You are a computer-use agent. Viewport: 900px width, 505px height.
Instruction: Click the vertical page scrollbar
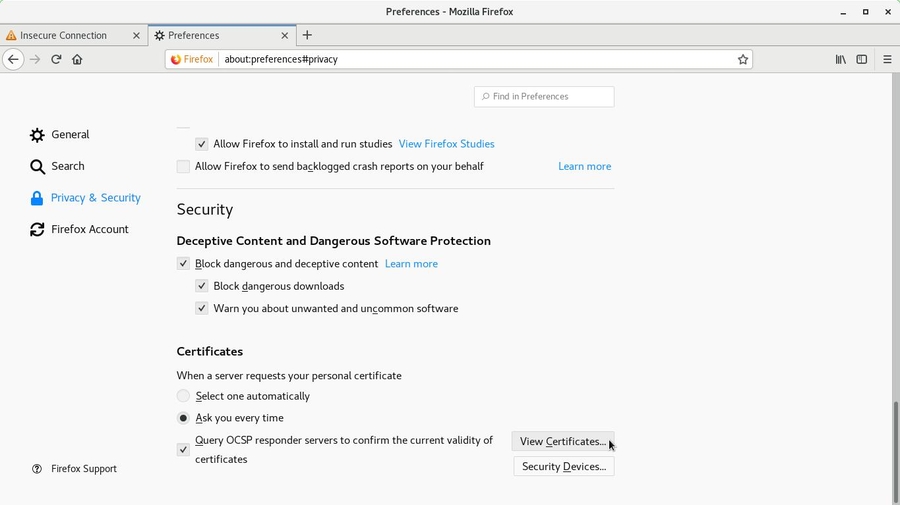(x=895, y=450)
